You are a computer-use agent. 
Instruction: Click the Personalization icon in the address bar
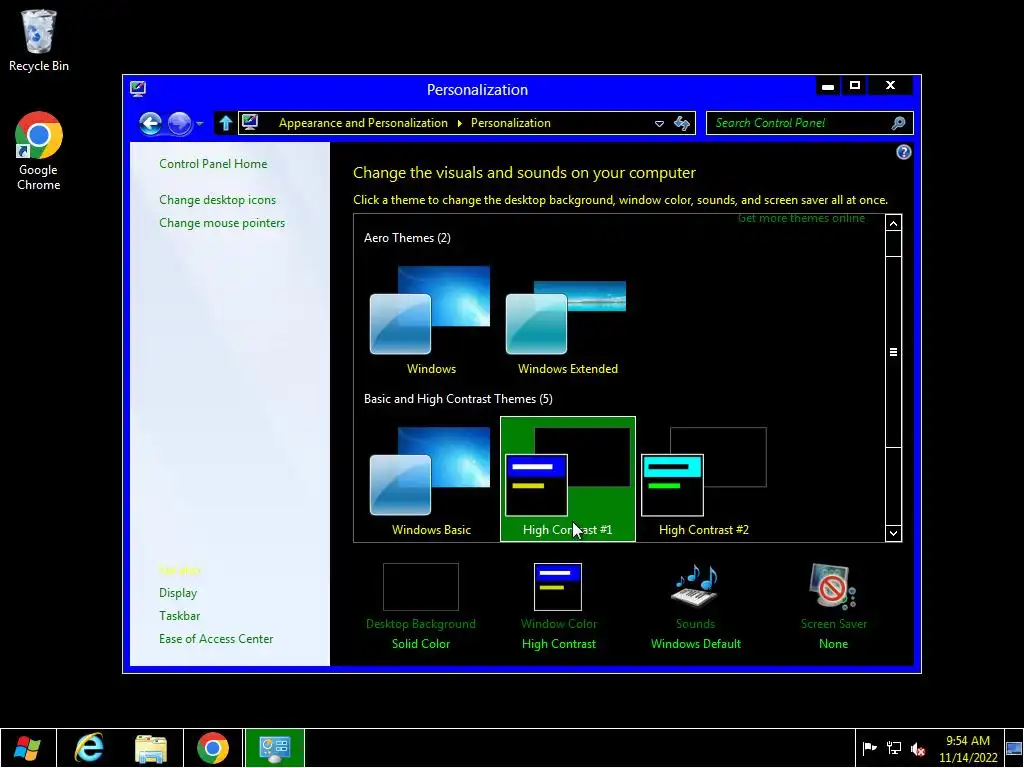250,122
